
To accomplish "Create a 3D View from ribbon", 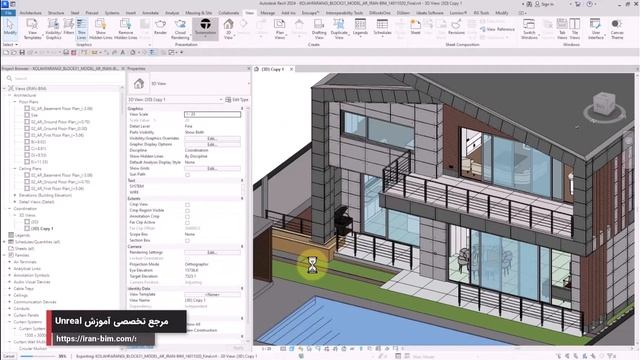I will (x=229, y=29).
